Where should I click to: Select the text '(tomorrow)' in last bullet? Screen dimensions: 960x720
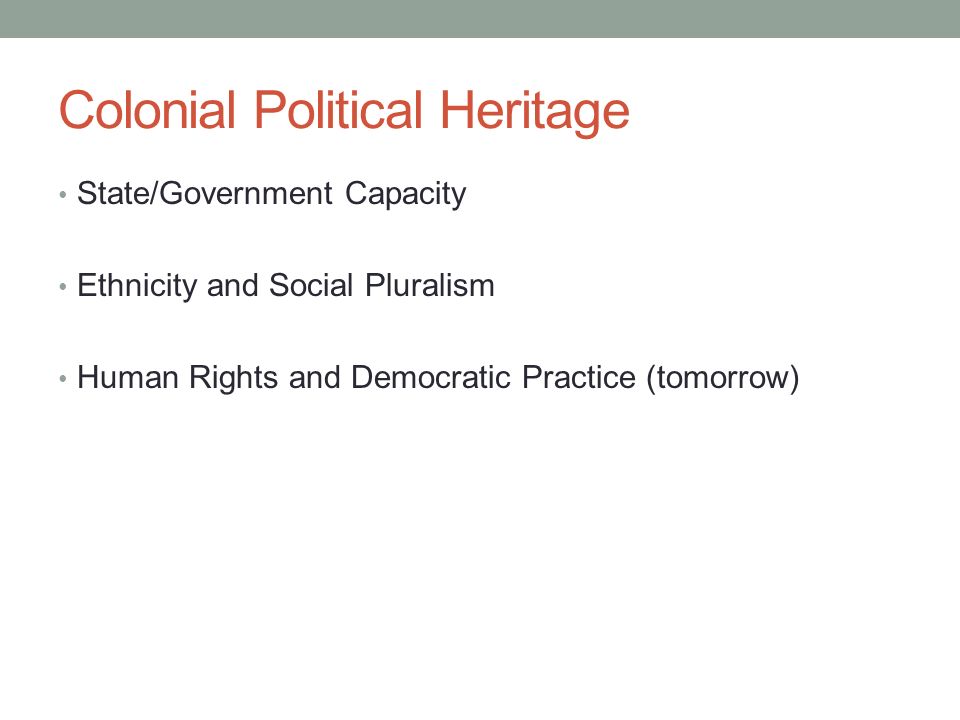pyautogui.click(x=723, y=378)
